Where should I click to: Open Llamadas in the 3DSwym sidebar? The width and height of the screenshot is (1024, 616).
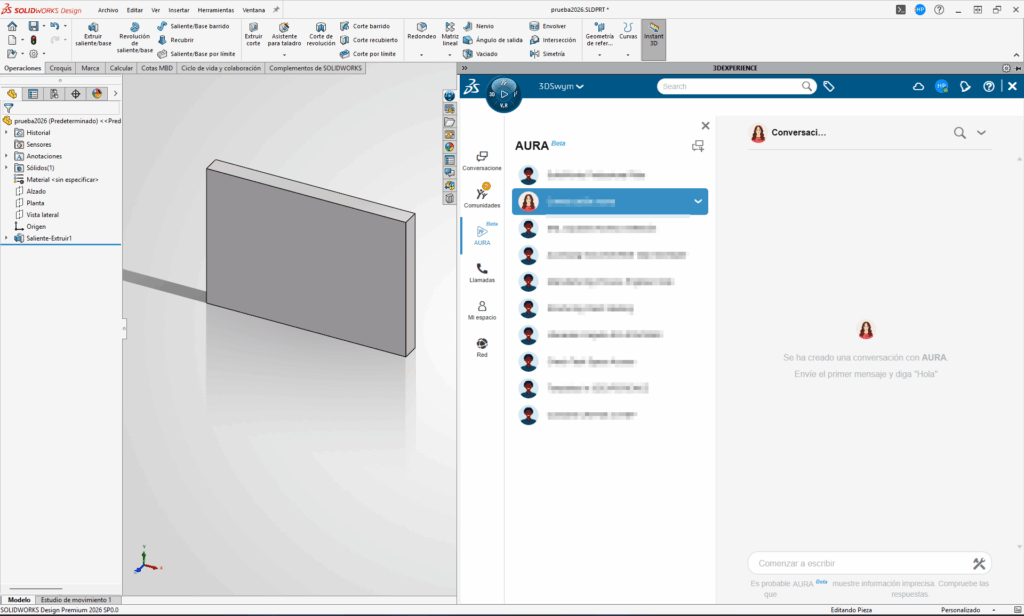482,273
